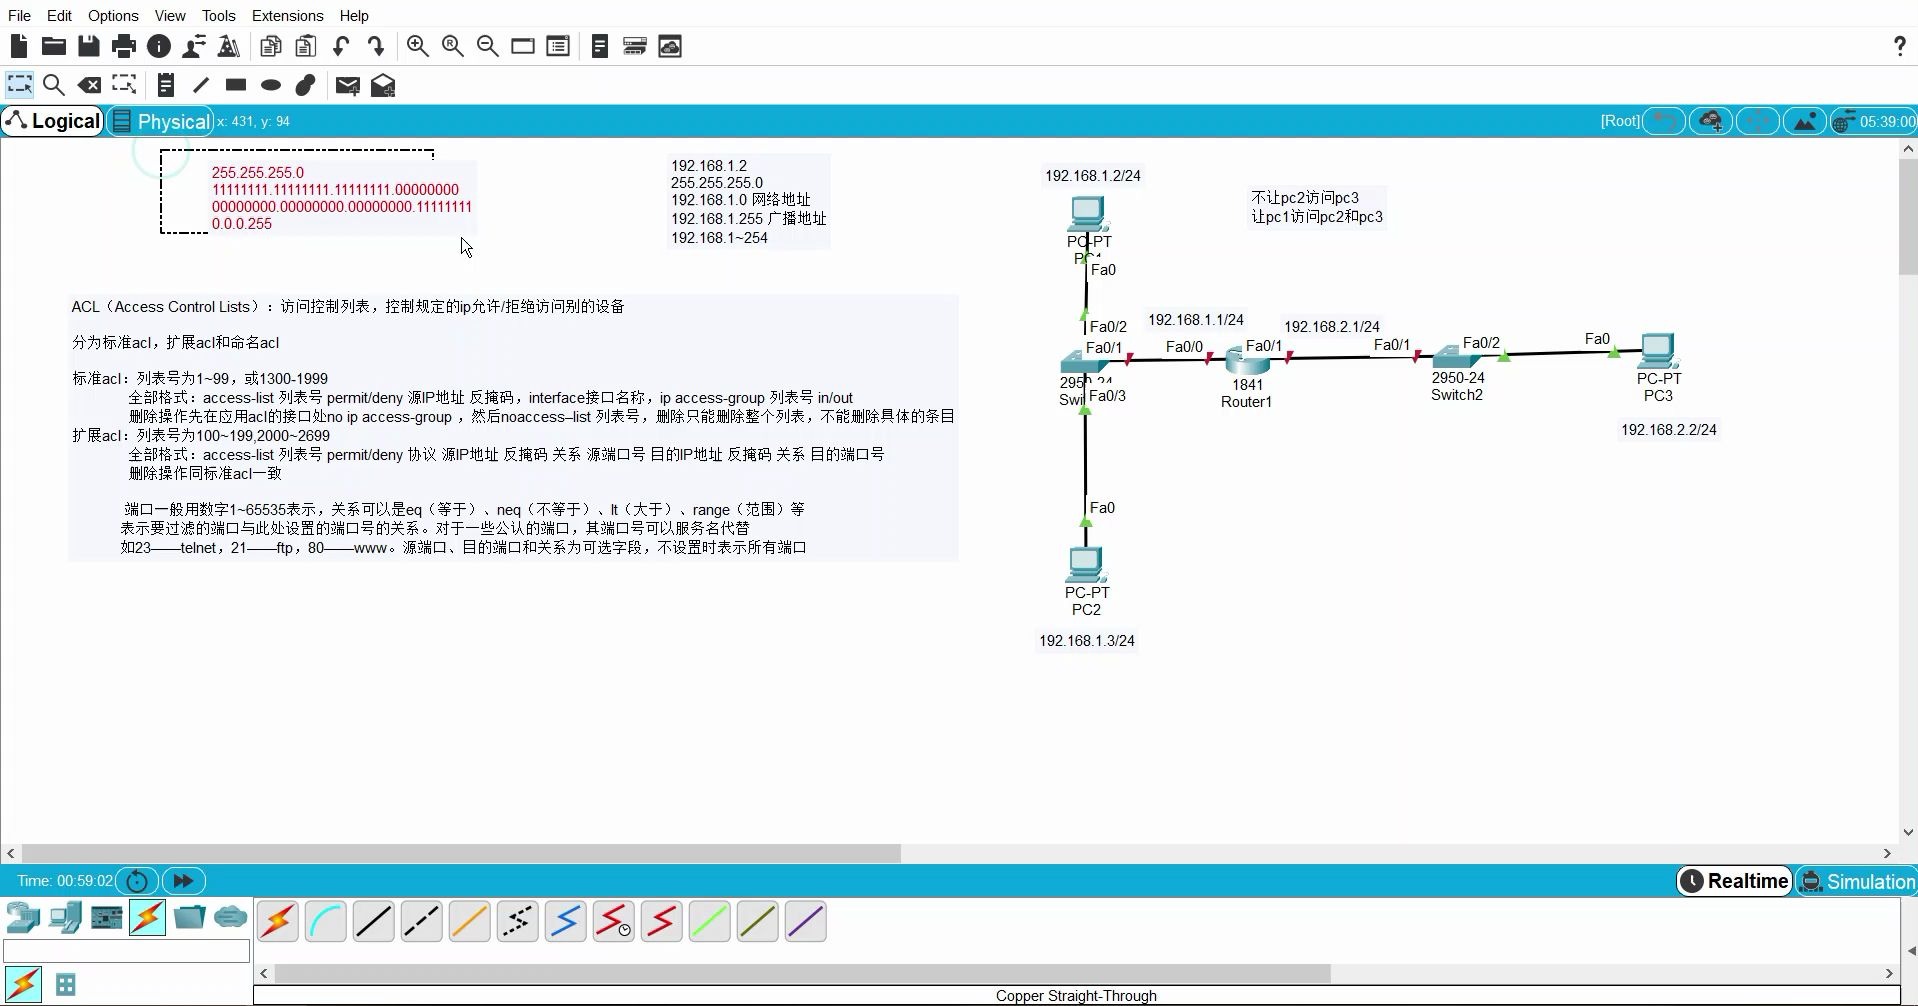Screen dimensions: 1918x1006
Task: Choose the Console cable connection type
Action: click(x=326, y=920)
